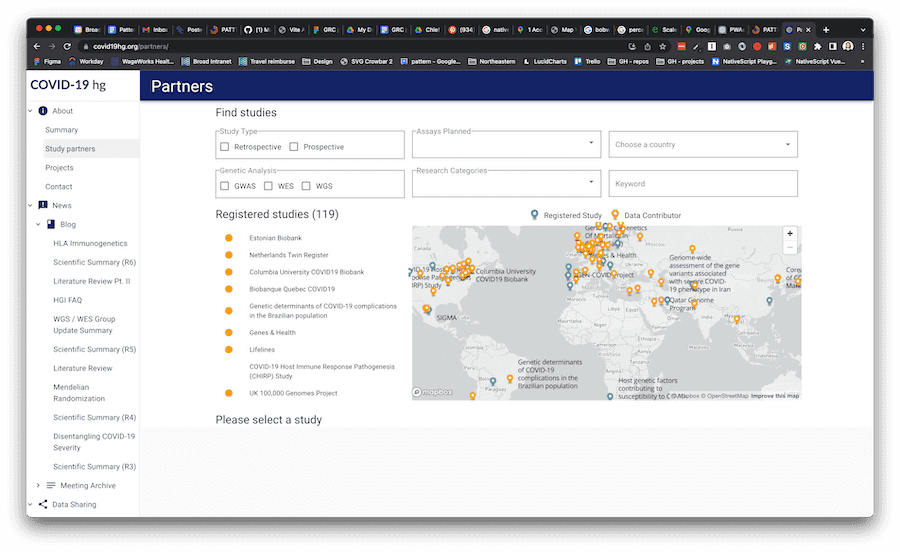Switch to the GitHub (1) M browser tab

click(257, 30)
